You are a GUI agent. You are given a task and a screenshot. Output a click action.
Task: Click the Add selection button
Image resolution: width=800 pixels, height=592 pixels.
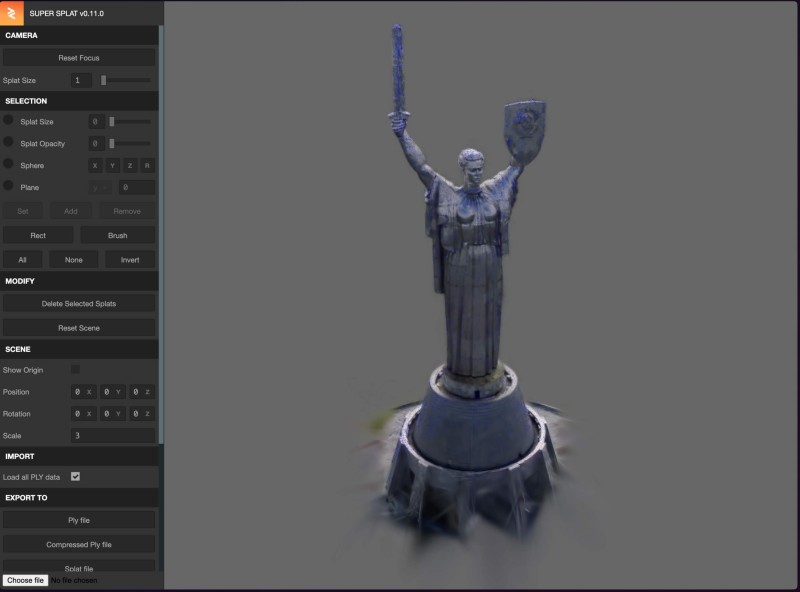(x=71, y=211)
